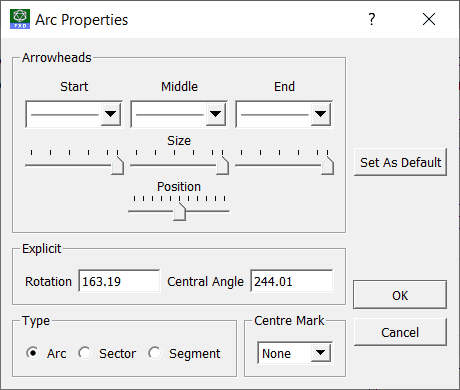This screenshot has height=390, width=460.
Task: Select the Sector radio button
Action: (85, 353)
